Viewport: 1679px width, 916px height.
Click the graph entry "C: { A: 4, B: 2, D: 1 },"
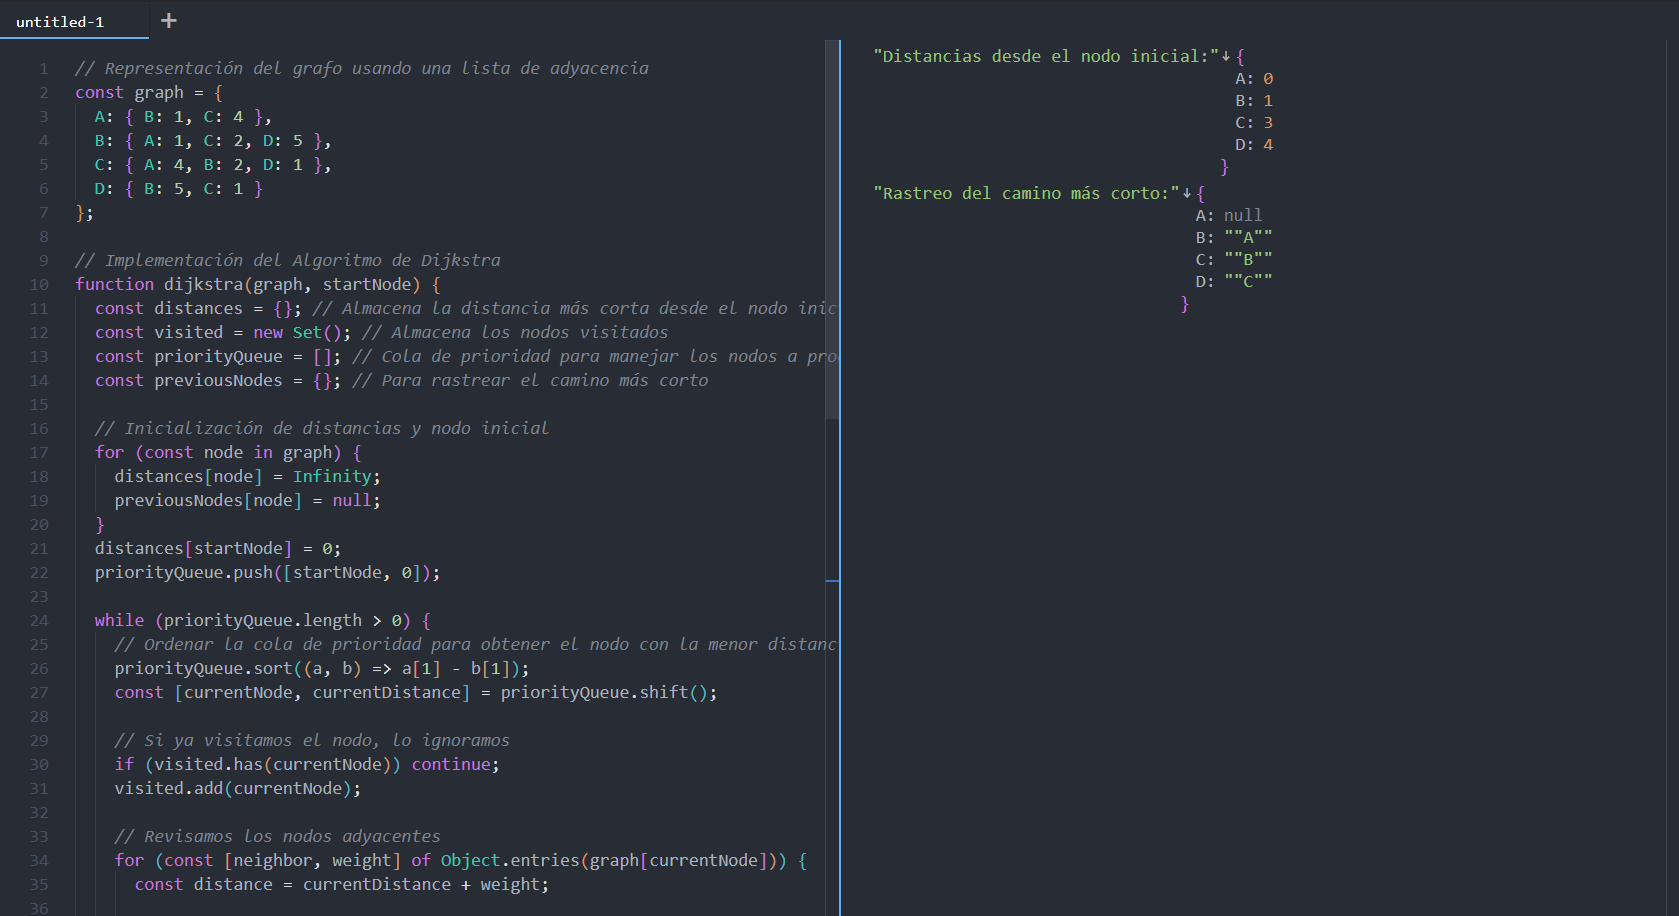pyautogui.click(x=213, y=165)
